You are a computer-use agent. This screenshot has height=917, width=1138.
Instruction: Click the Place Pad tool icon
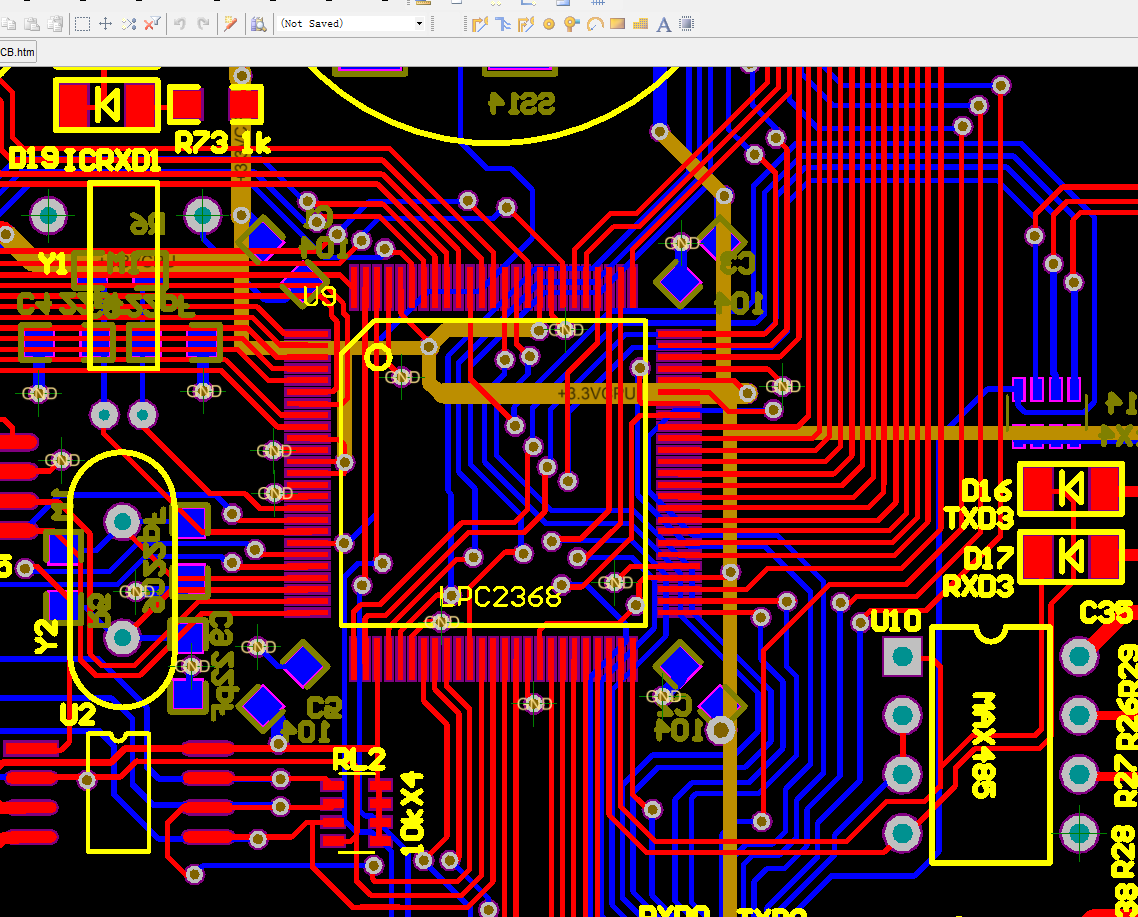tap(549, 24)
